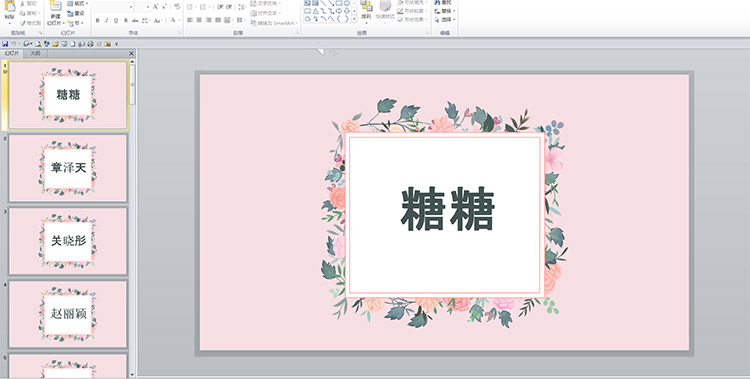750x379 pixels.
Task: Open the Arrange (排列) menu
Action: click(366, 11)
